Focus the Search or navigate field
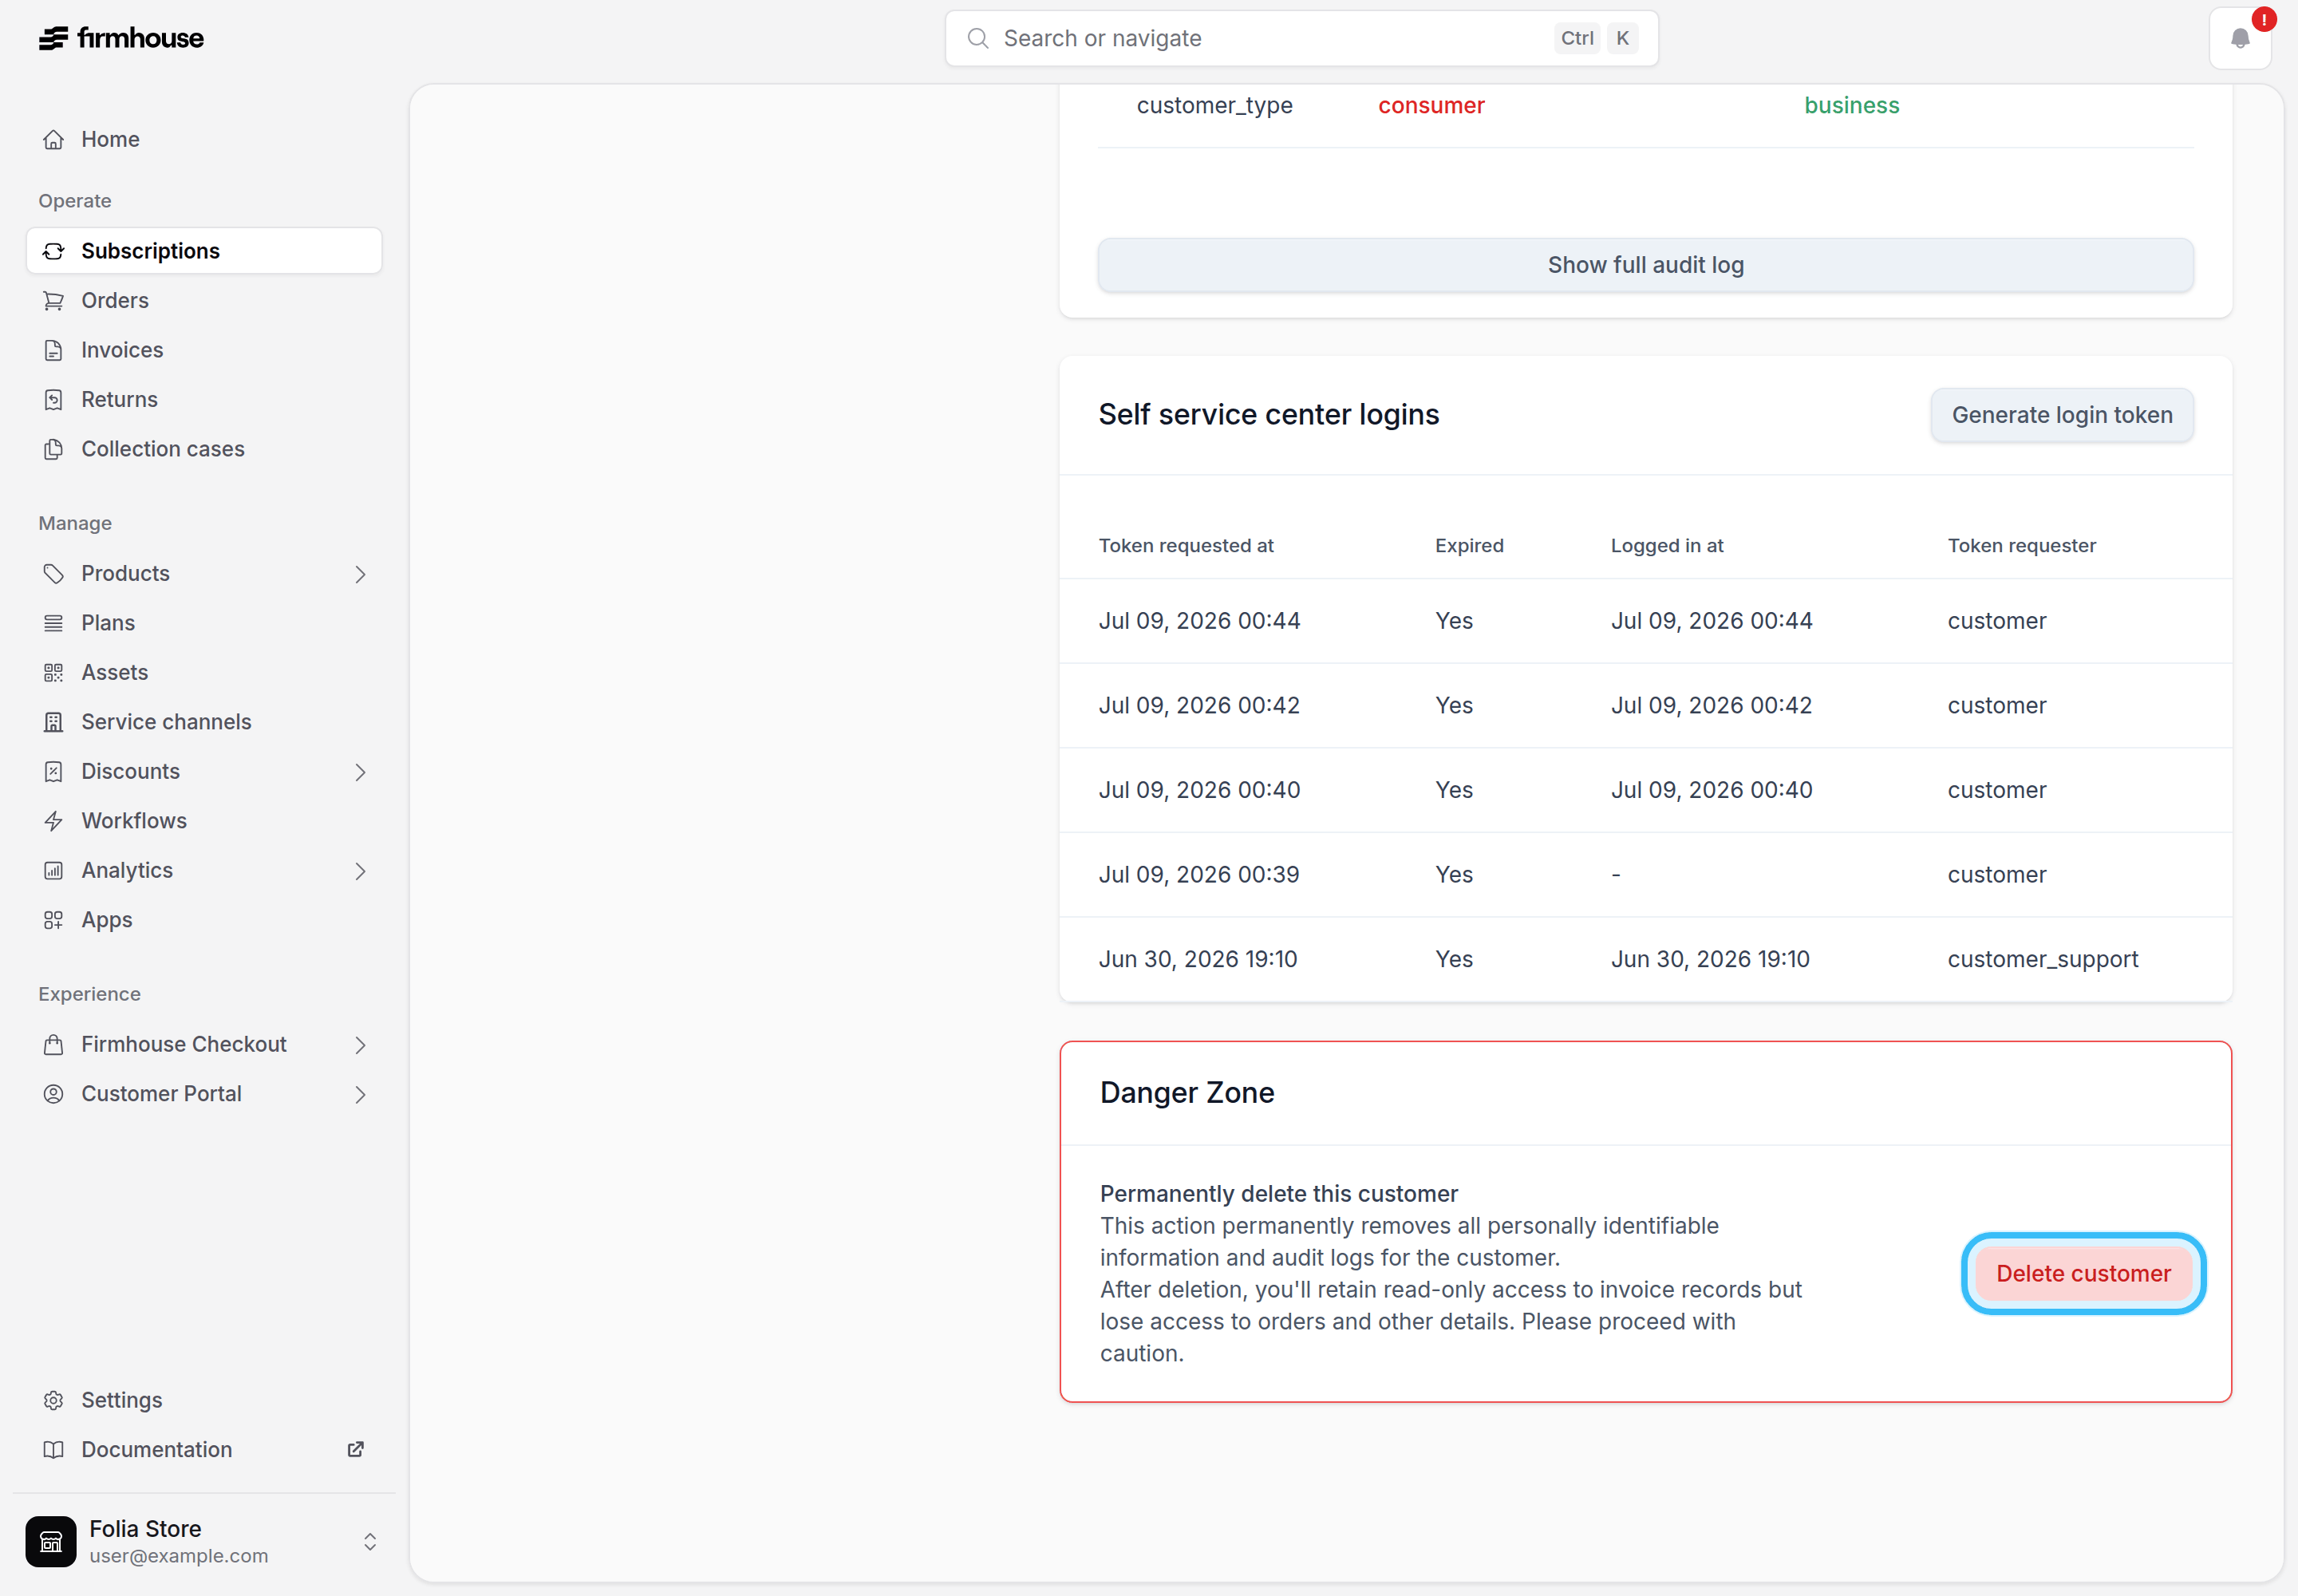This screenshot has height=1596, width=2298. [x=1301, y=38]
